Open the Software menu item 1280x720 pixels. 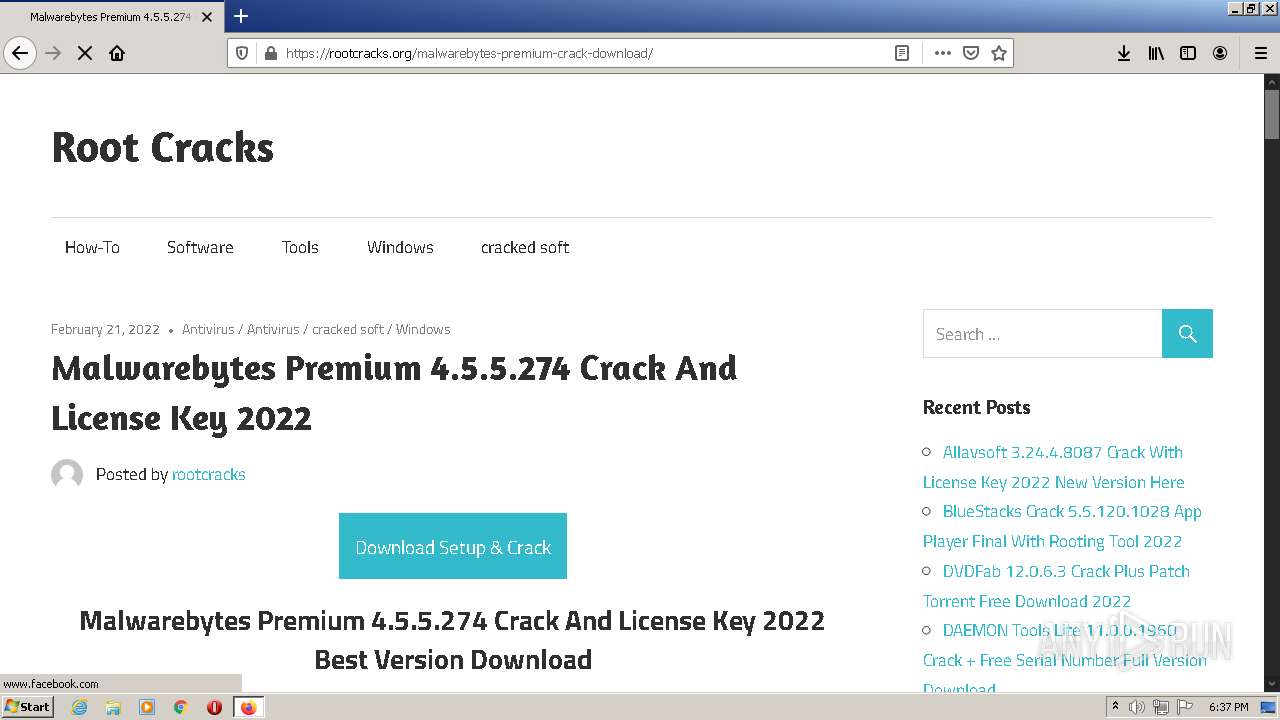[200, 247]
